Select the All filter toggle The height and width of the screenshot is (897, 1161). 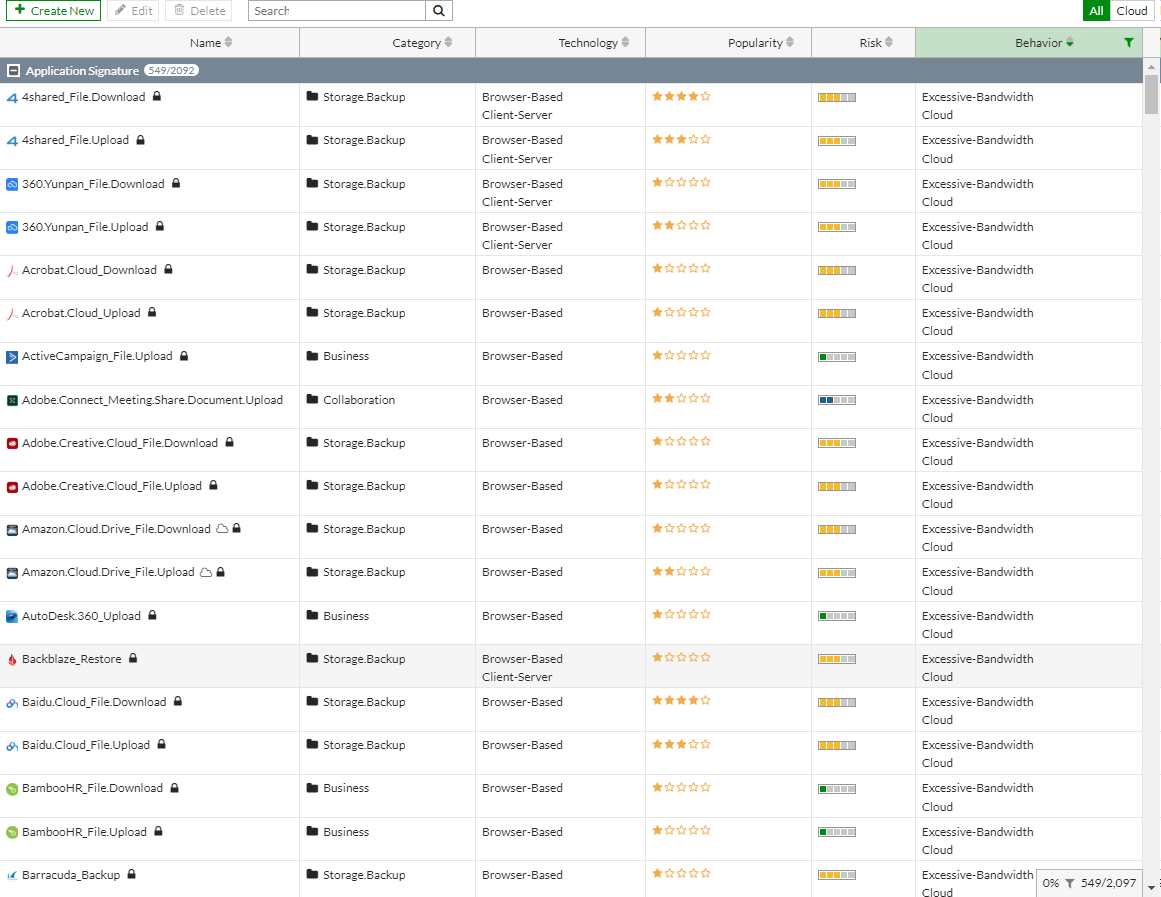1097,11
